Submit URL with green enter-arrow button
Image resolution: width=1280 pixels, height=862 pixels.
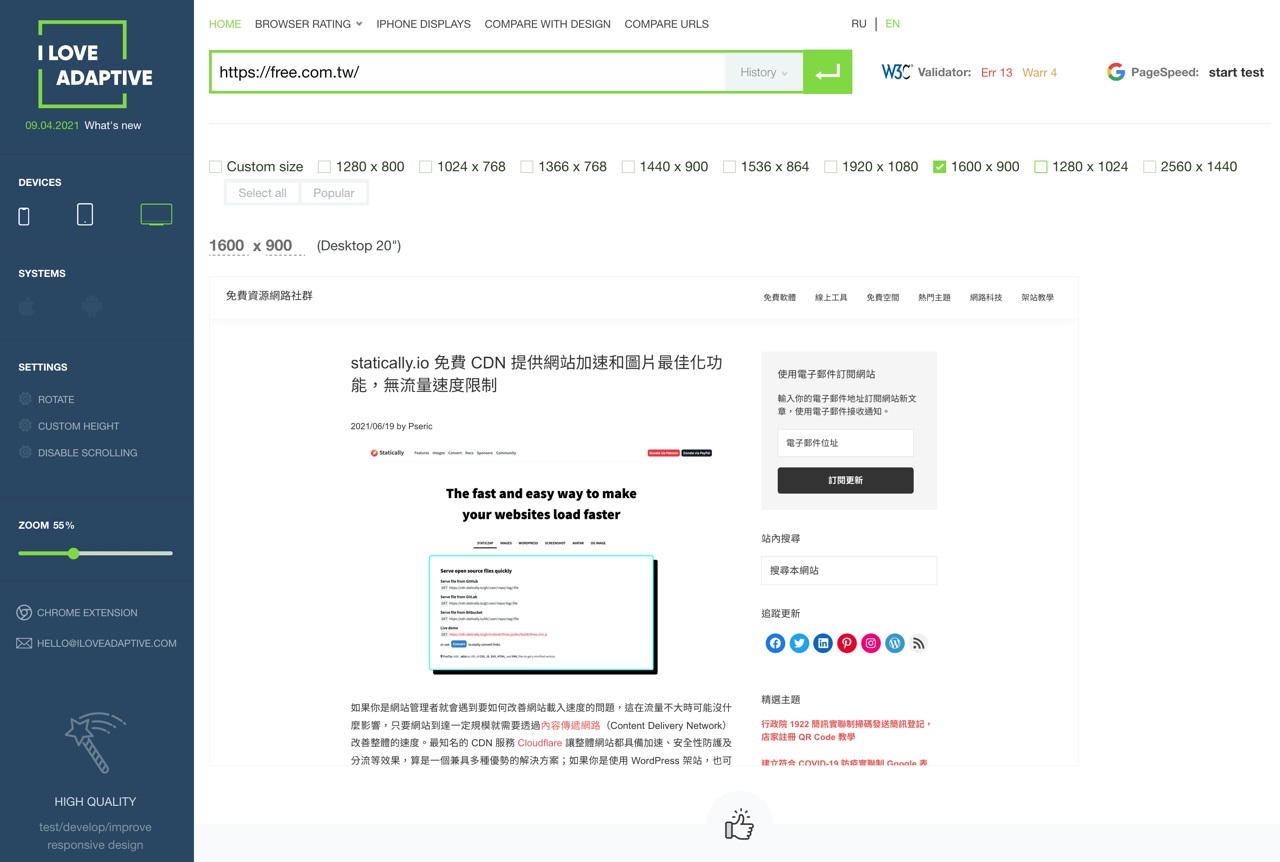[828, 72]
